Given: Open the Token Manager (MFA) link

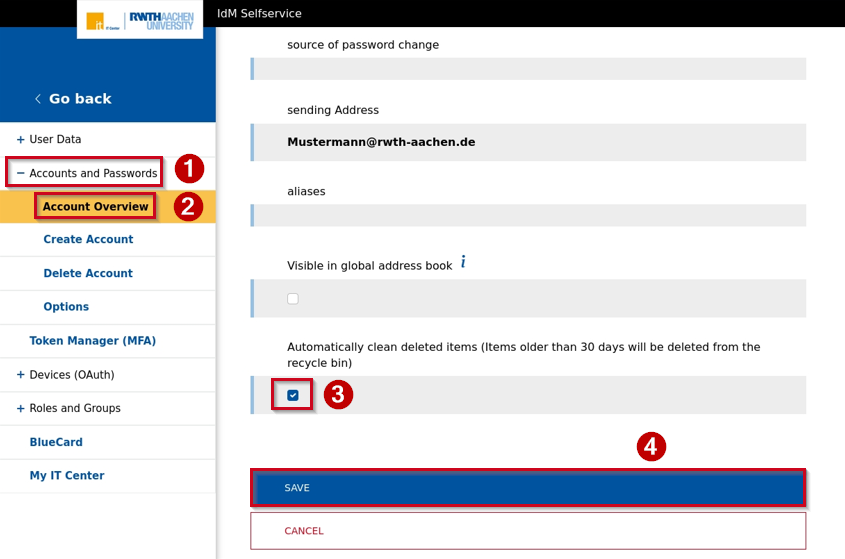Looking at the screenshot, I should pyautogui.click(x=93, y=341).
